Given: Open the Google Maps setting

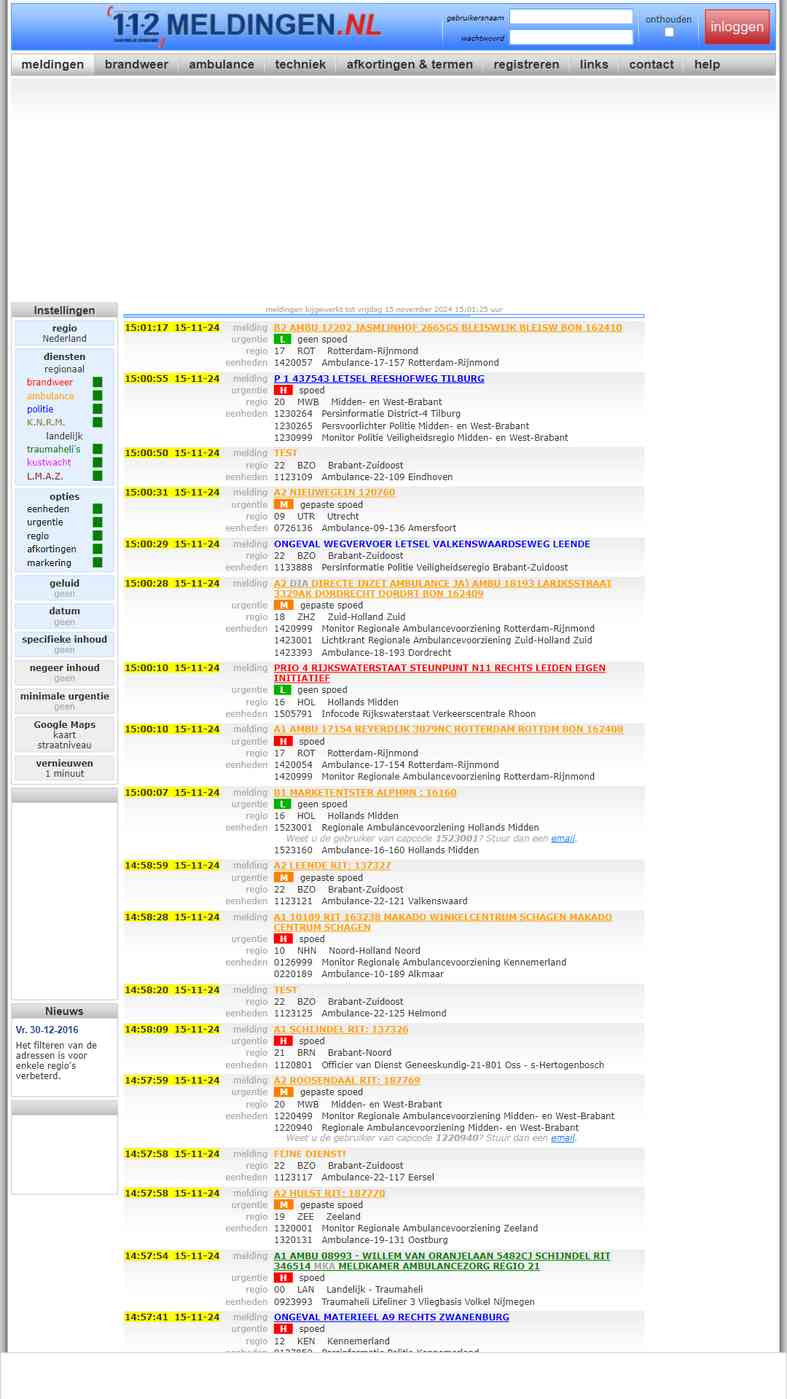Looking at the screenshot, I should pyautogui.click(x=64, y=735).
